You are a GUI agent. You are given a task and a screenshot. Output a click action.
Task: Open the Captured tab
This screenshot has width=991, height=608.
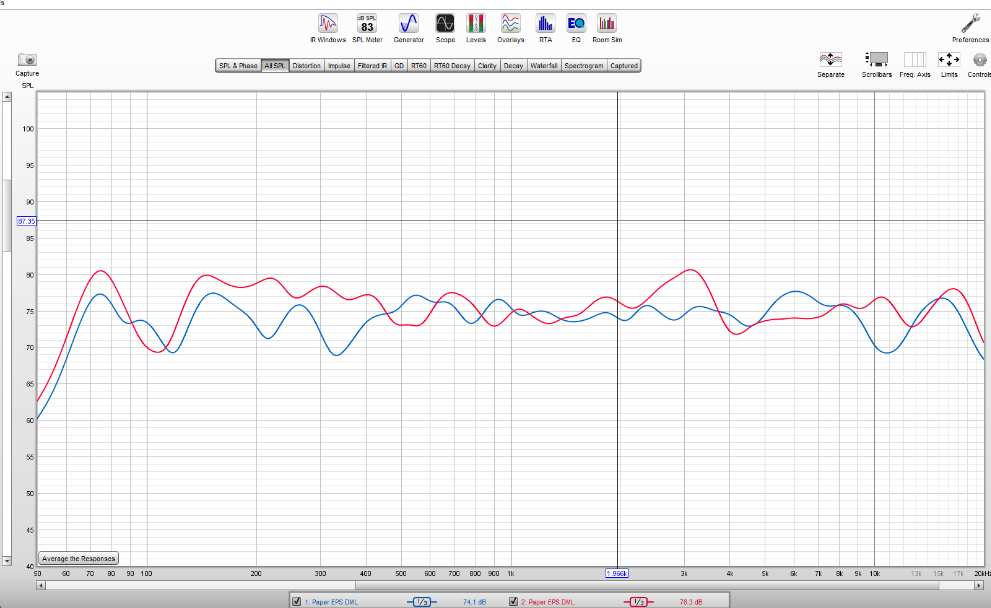(624, 66)
